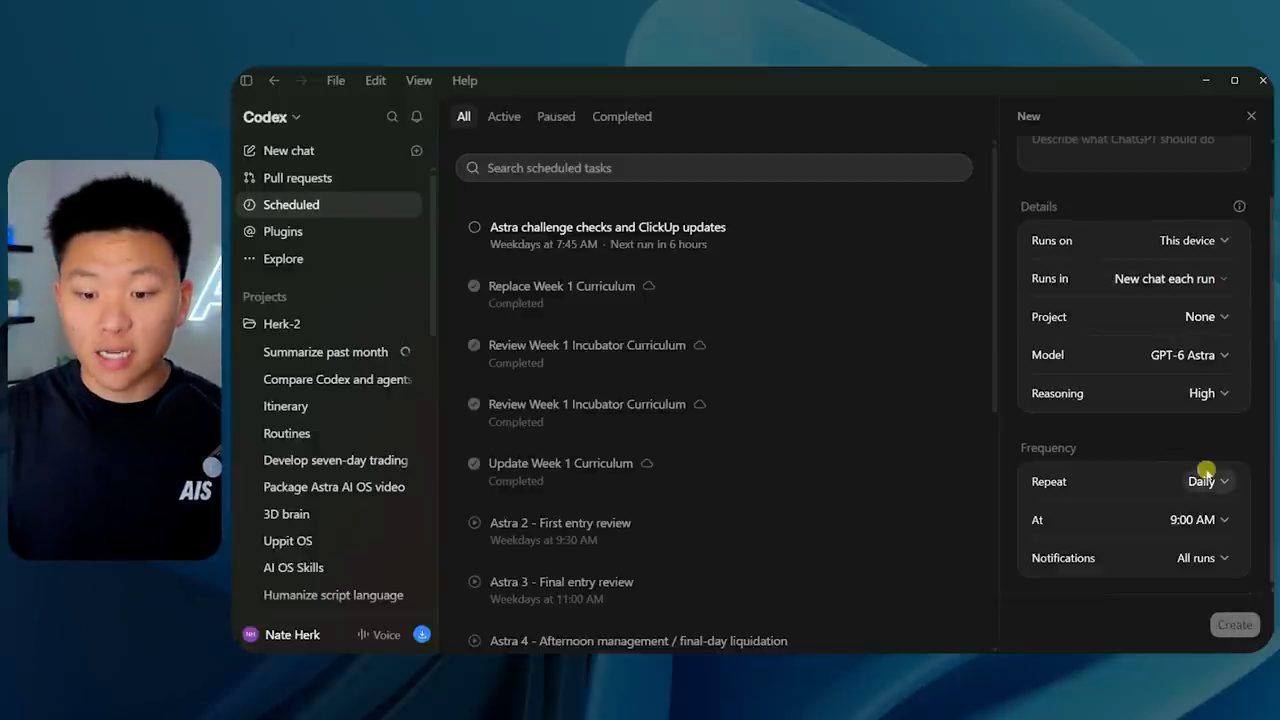Viewport: 1280px width, 720px height.
Task: Show the Completed tab
Action: (x=622, y=117)
